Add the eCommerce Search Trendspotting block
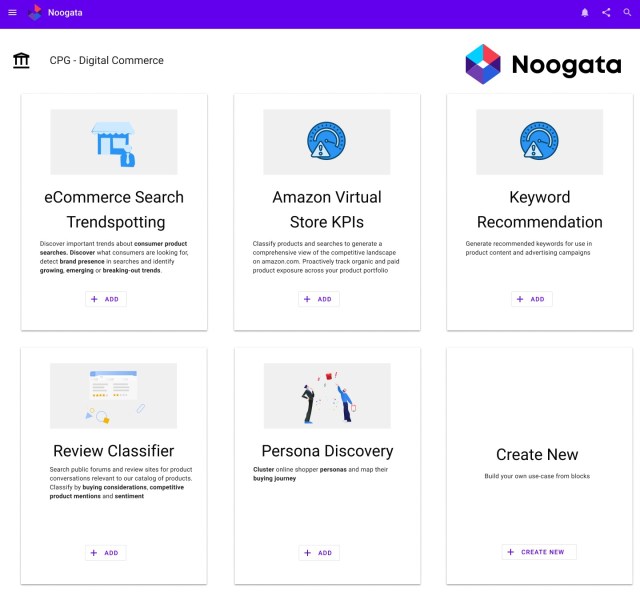 click(106, 299)
